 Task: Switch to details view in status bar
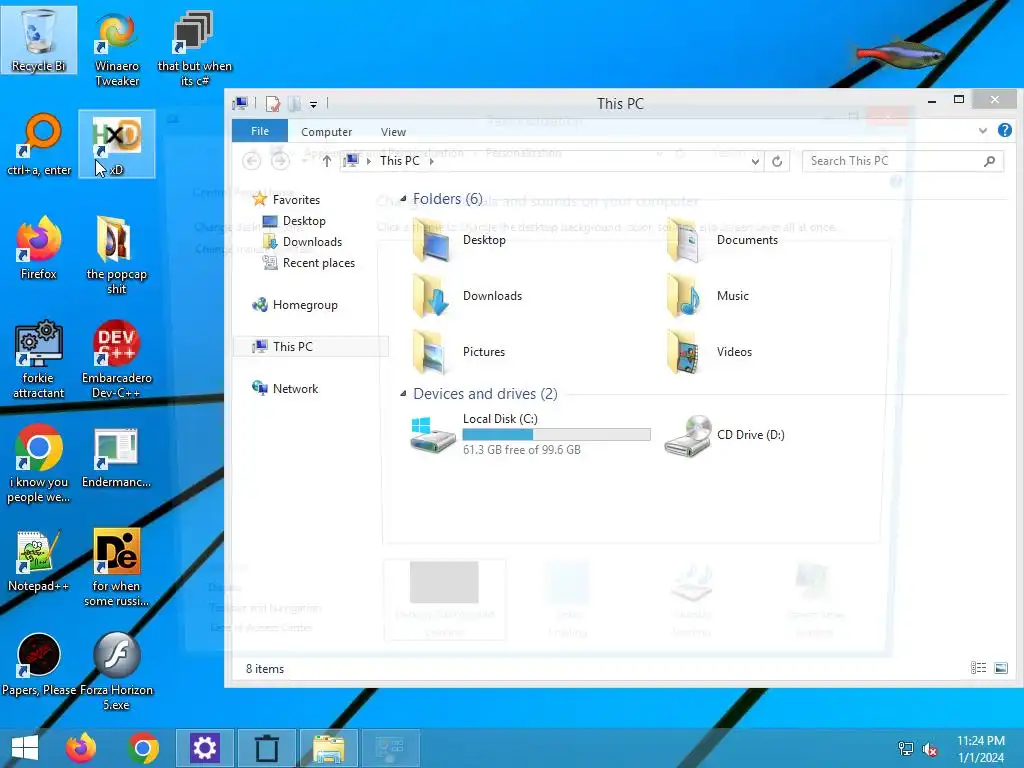tap(978, 667)
